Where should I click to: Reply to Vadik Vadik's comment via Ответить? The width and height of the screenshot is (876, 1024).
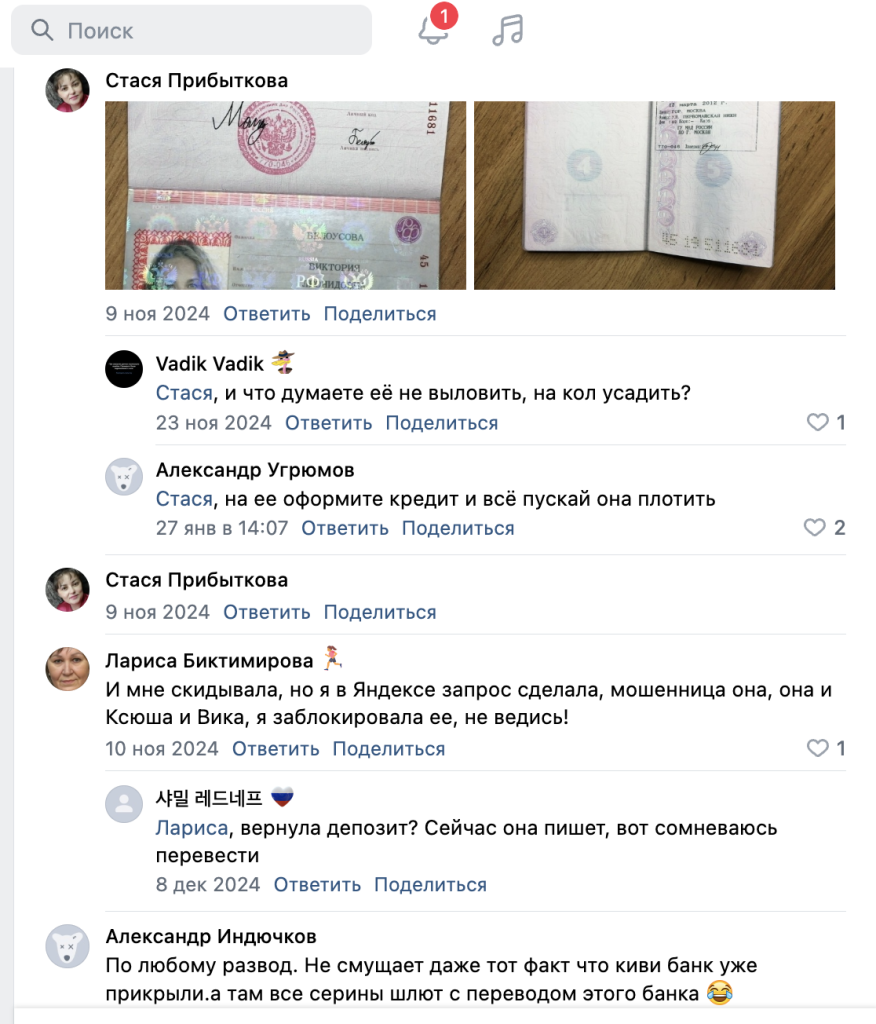[329, 423]
